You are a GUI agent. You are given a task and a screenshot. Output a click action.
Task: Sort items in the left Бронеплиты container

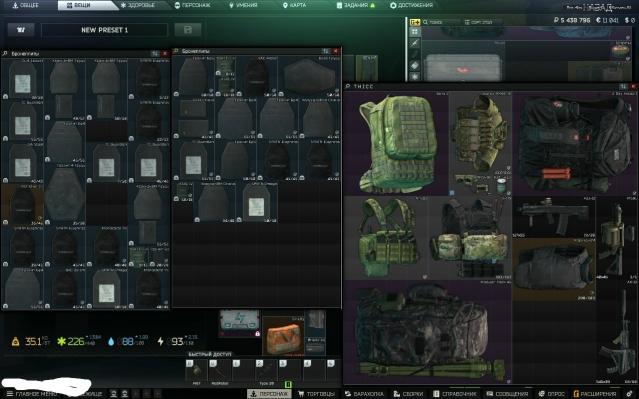click(x=155, y=53)
